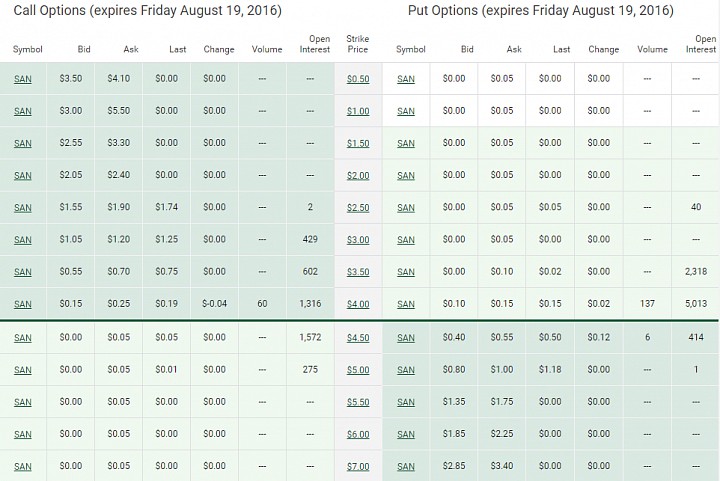Open the $0.50 strike price link

tap(358, 79)
